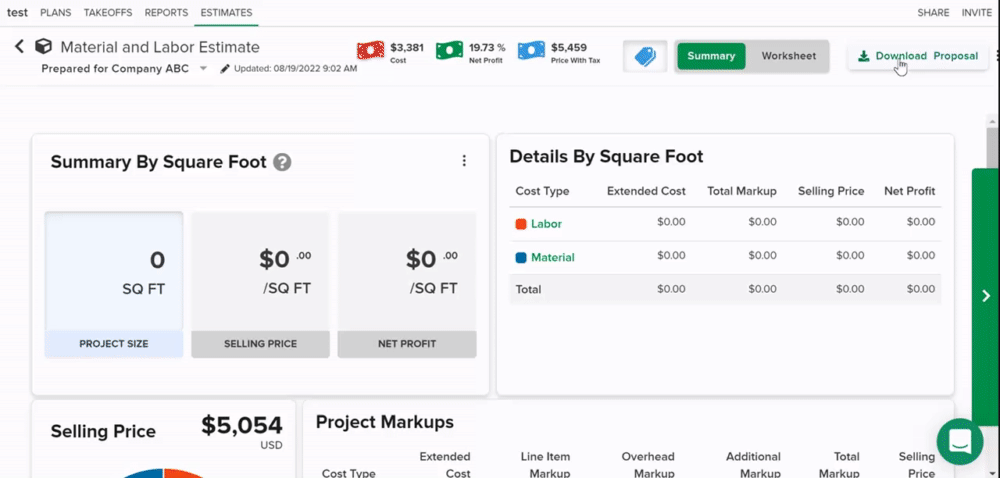The height and width of the screenshot is (478, 1000).
Task: Select the NET PROFIT card
Action: 407,284
